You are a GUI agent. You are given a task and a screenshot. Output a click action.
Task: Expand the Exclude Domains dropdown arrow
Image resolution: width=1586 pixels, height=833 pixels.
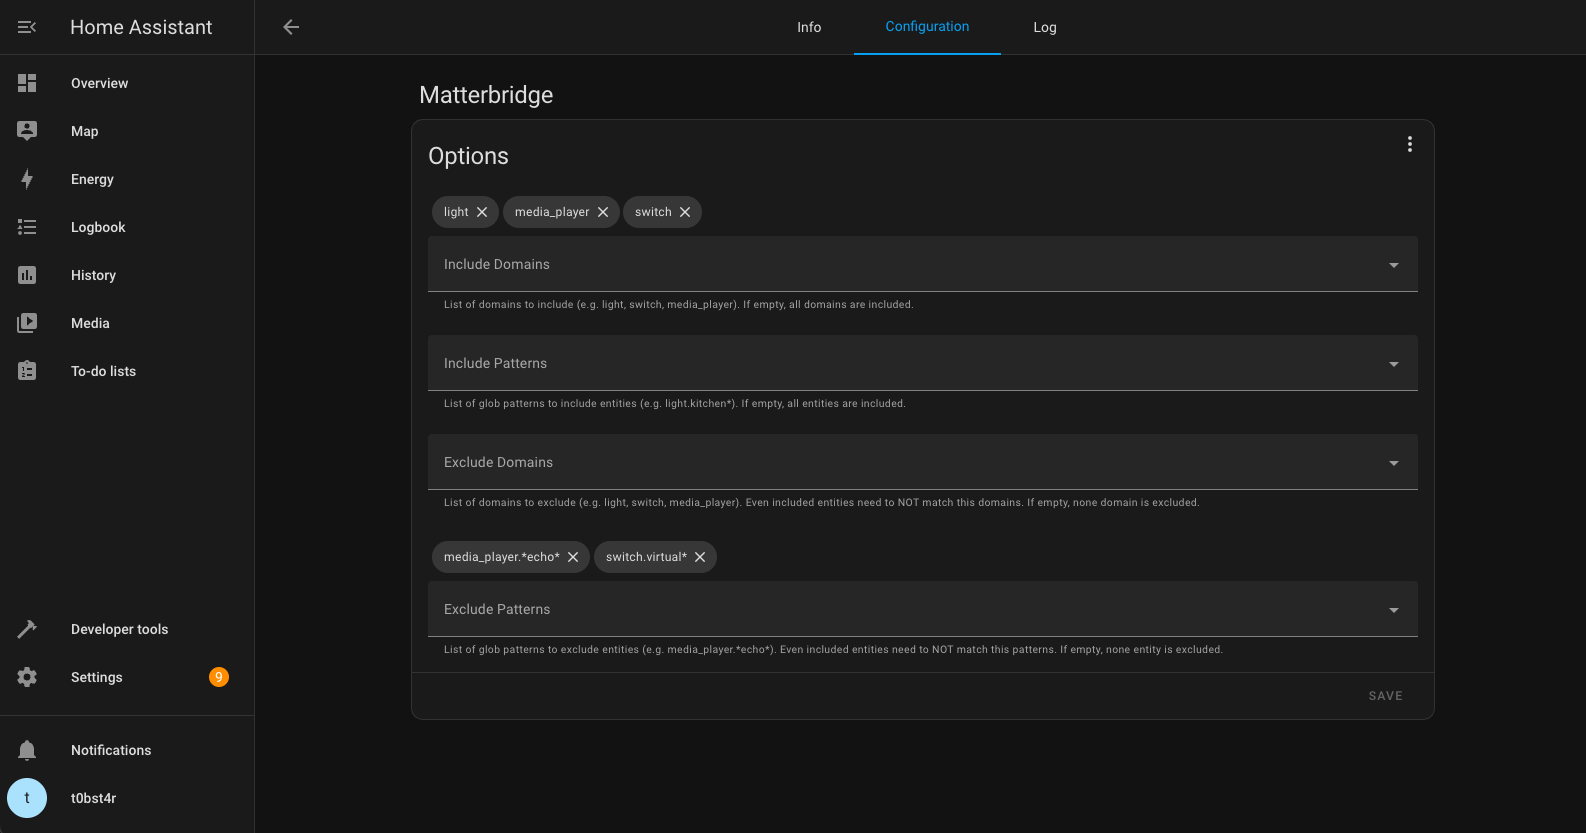coord(1394,463)
